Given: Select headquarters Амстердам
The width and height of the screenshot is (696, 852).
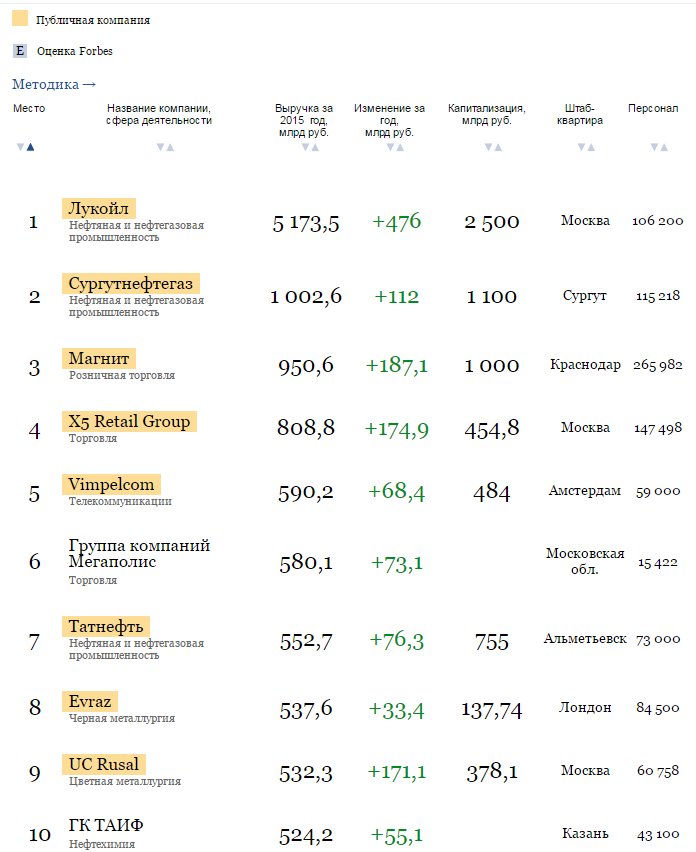Looking at the screenshot, I should [585, 491].
